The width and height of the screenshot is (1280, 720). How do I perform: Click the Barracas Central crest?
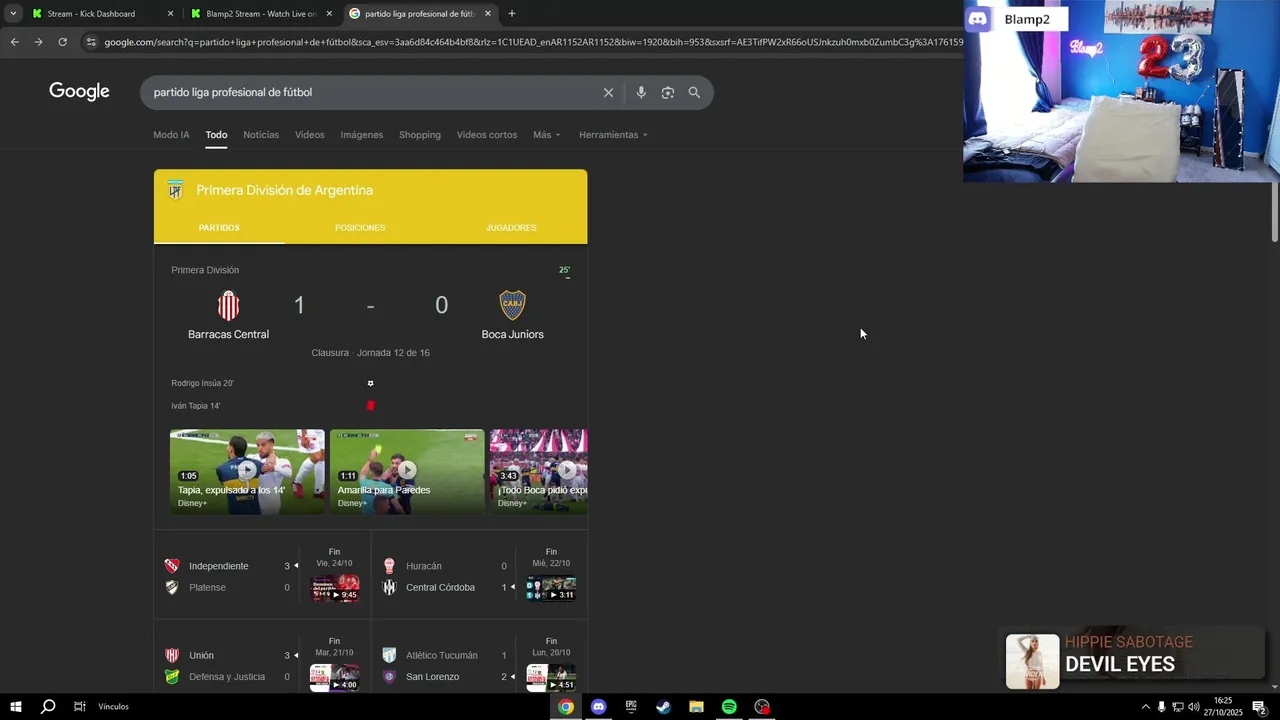pos(229,305)
